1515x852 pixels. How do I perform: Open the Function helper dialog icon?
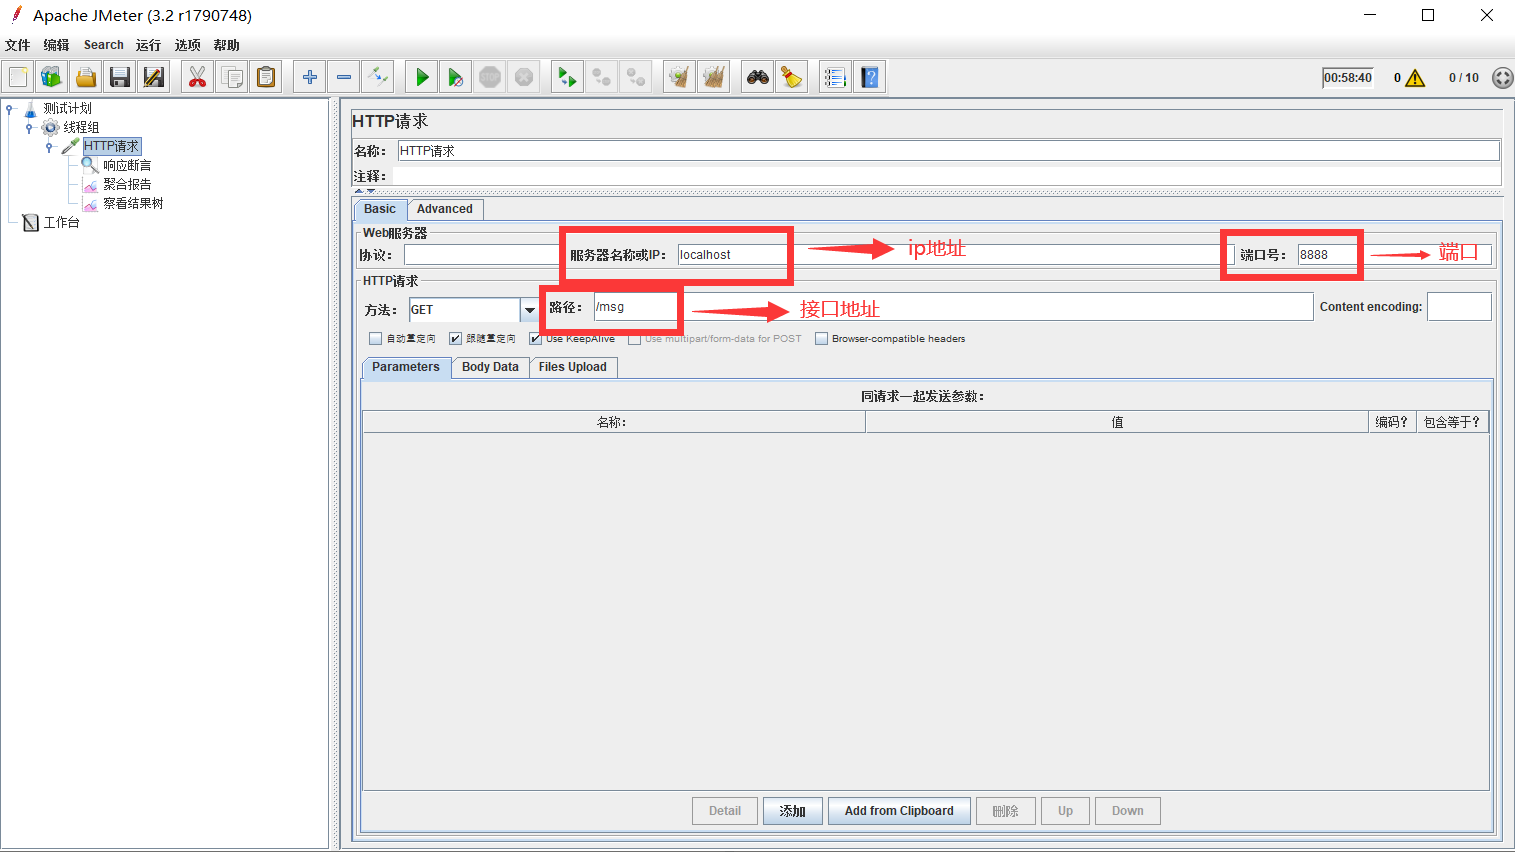click(836, 77)
